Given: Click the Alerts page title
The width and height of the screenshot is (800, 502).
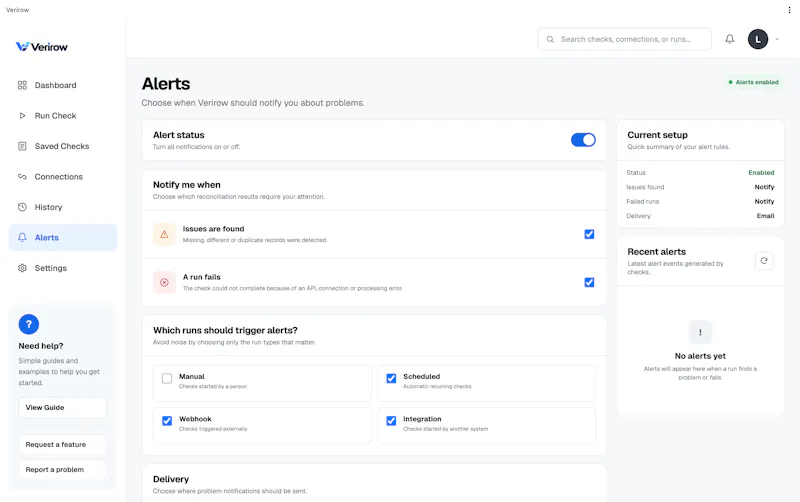Looking at the screenshot, I should click(166, 84).
